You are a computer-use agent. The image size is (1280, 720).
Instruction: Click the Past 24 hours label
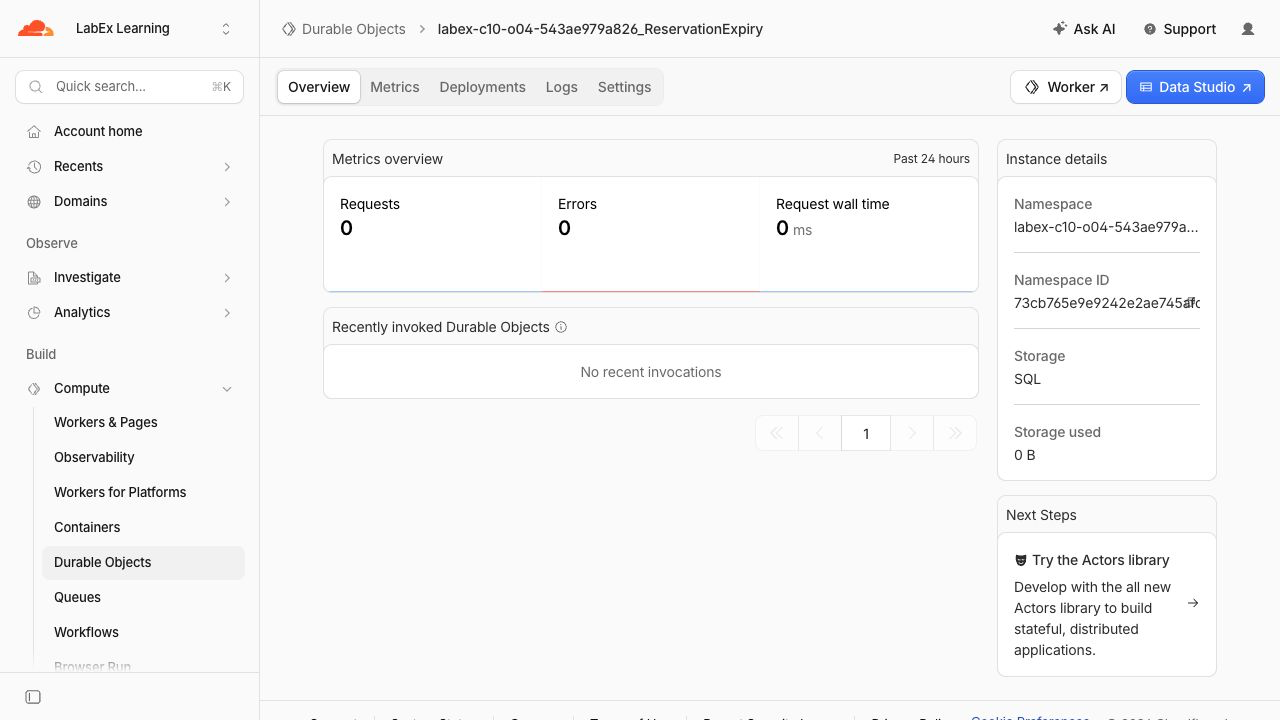pyautogui.click(x=931, y=159)
